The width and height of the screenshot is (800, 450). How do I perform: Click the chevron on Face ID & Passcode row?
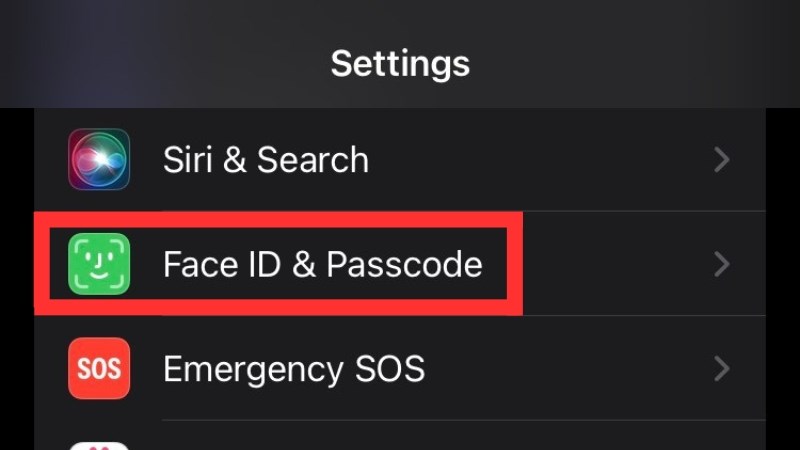click(x=721, y=265)
